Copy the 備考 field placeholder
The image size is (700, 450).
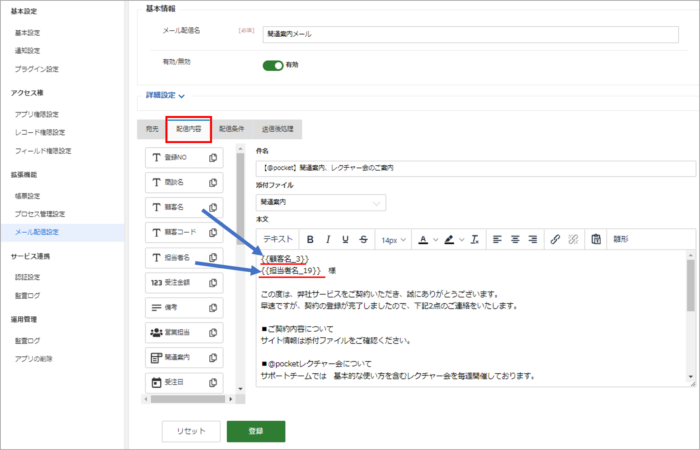(x=213, y=308)
